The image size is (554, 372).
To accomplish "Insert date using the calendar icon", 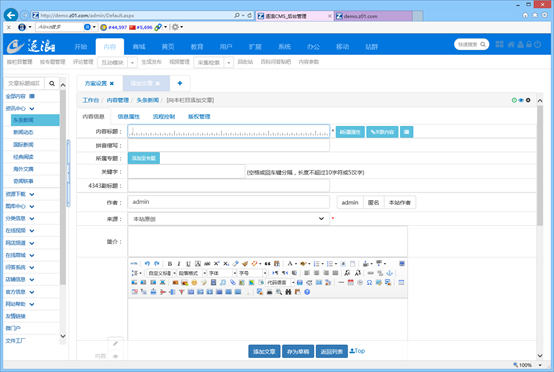I will click(350, 283).
